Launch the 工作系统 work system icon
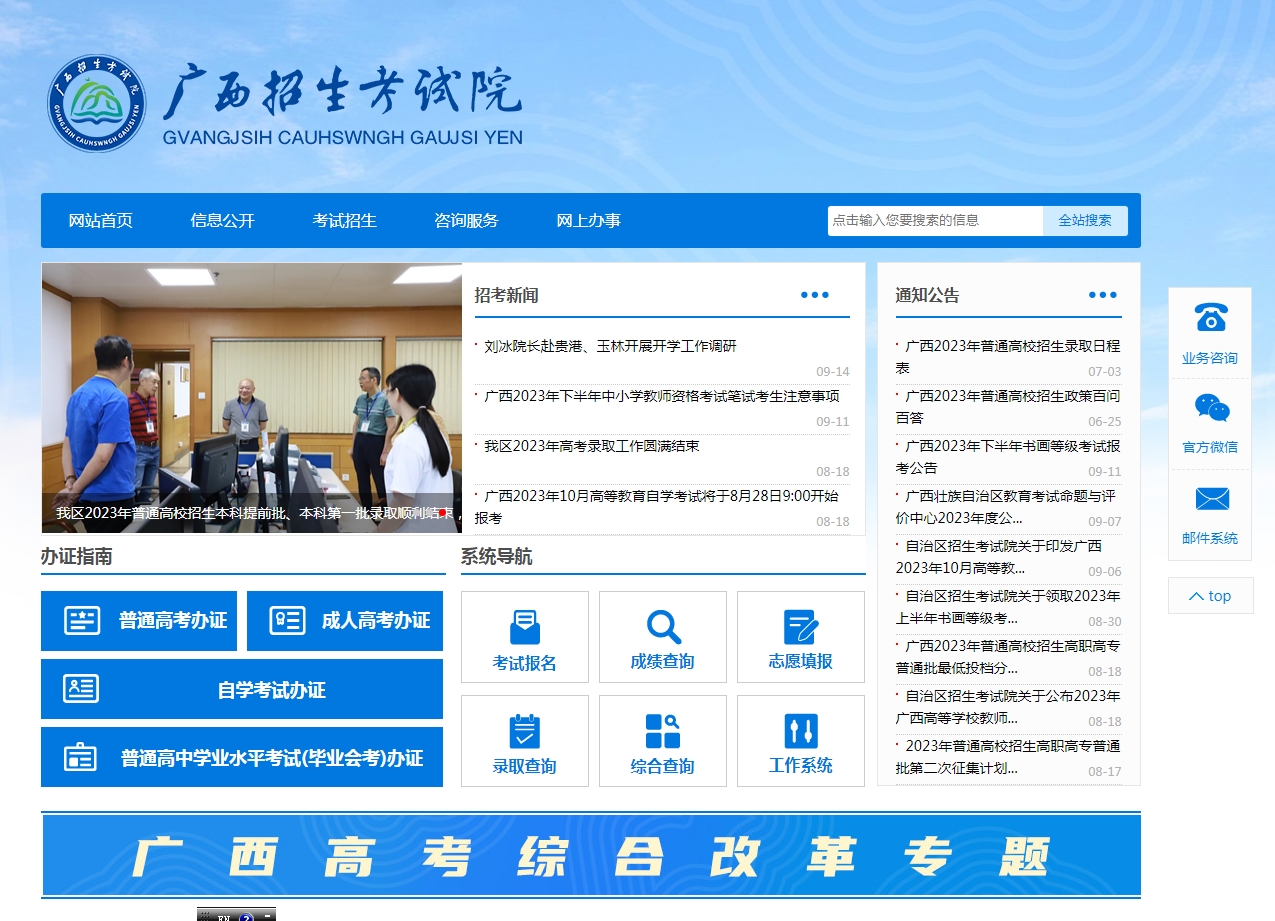The image size is (1275, 921). pyautogui.click(x=800, y=741)
